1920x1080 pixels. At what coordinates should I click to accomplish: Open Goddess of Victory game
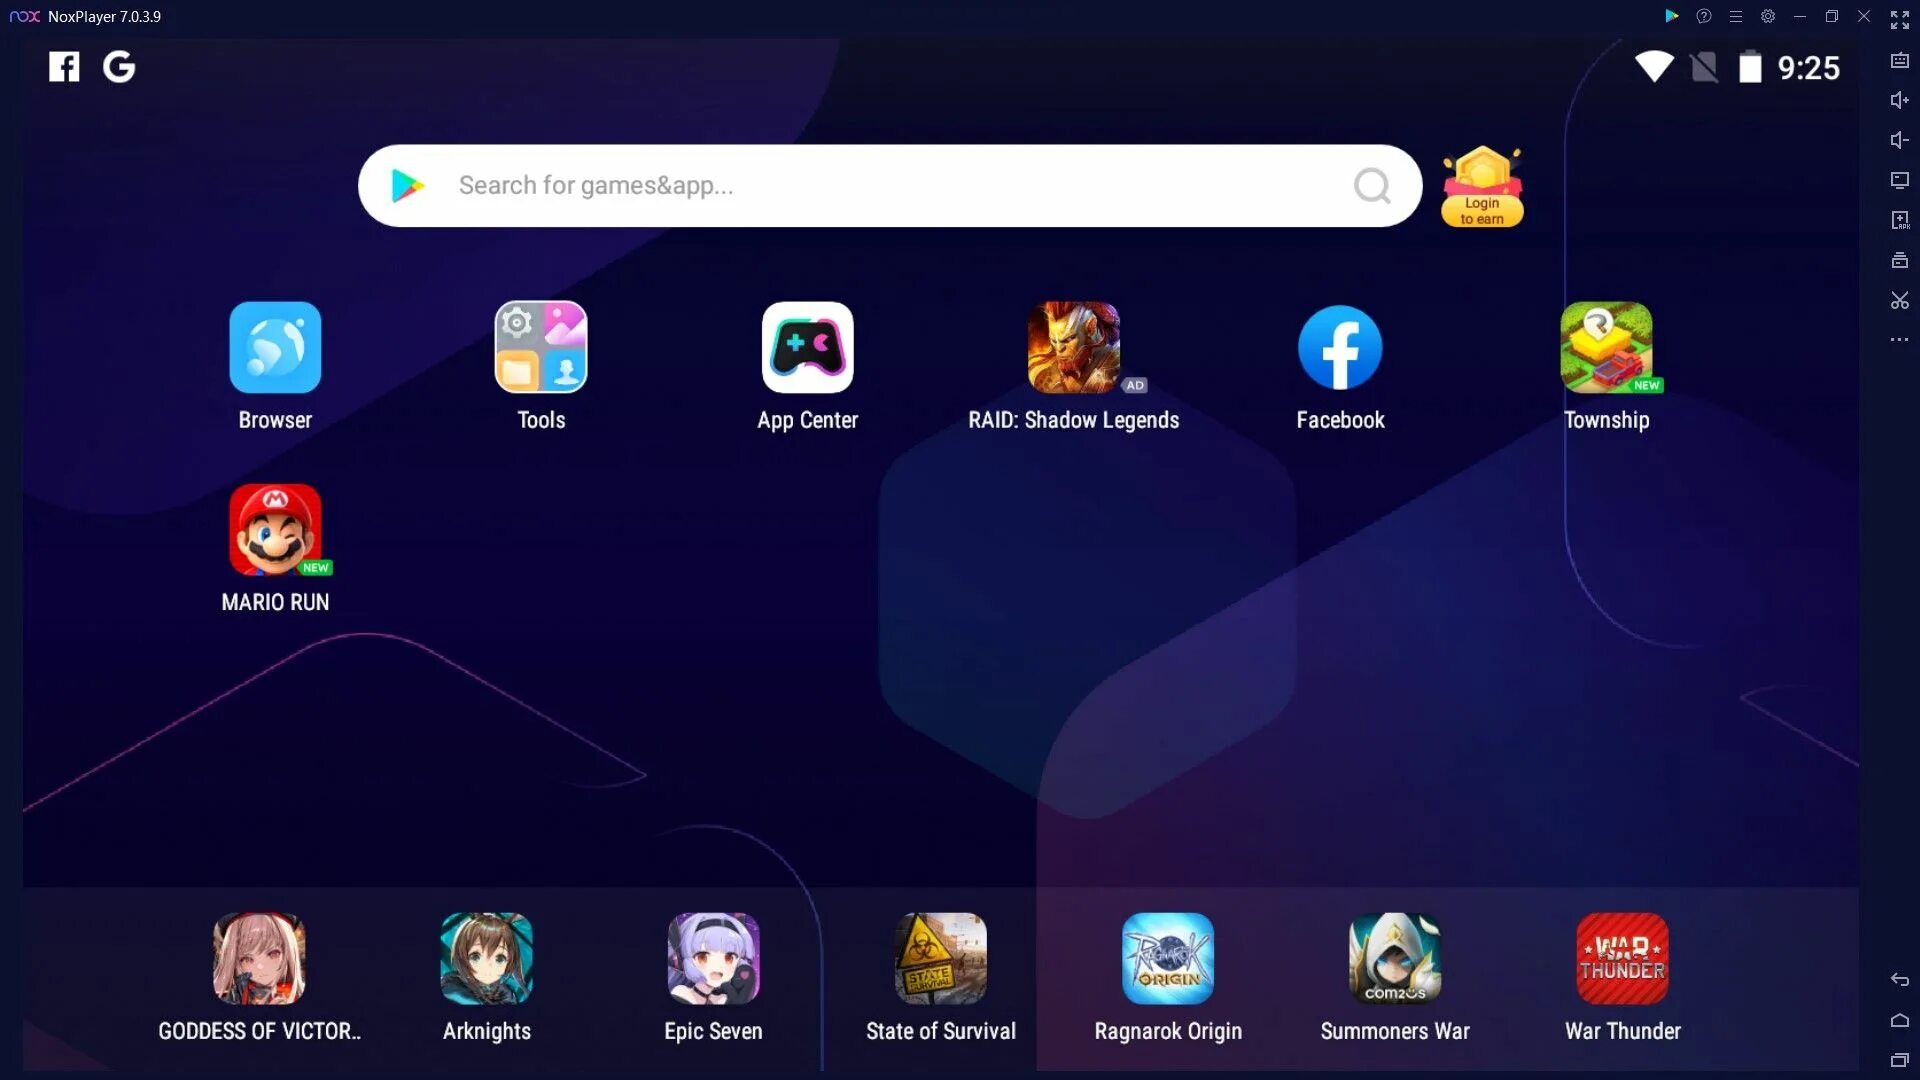(x=260, y=959)
